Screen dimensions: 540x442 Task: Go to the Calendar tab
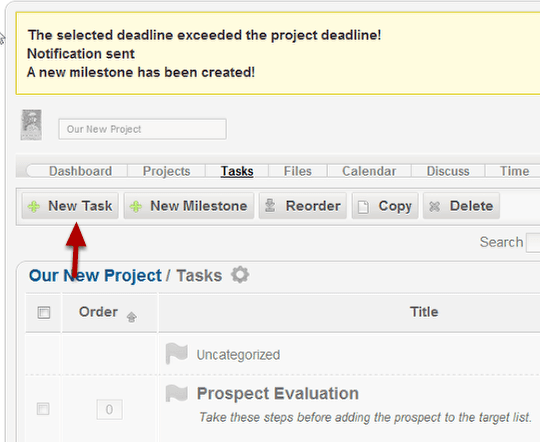tap(369, 171)
